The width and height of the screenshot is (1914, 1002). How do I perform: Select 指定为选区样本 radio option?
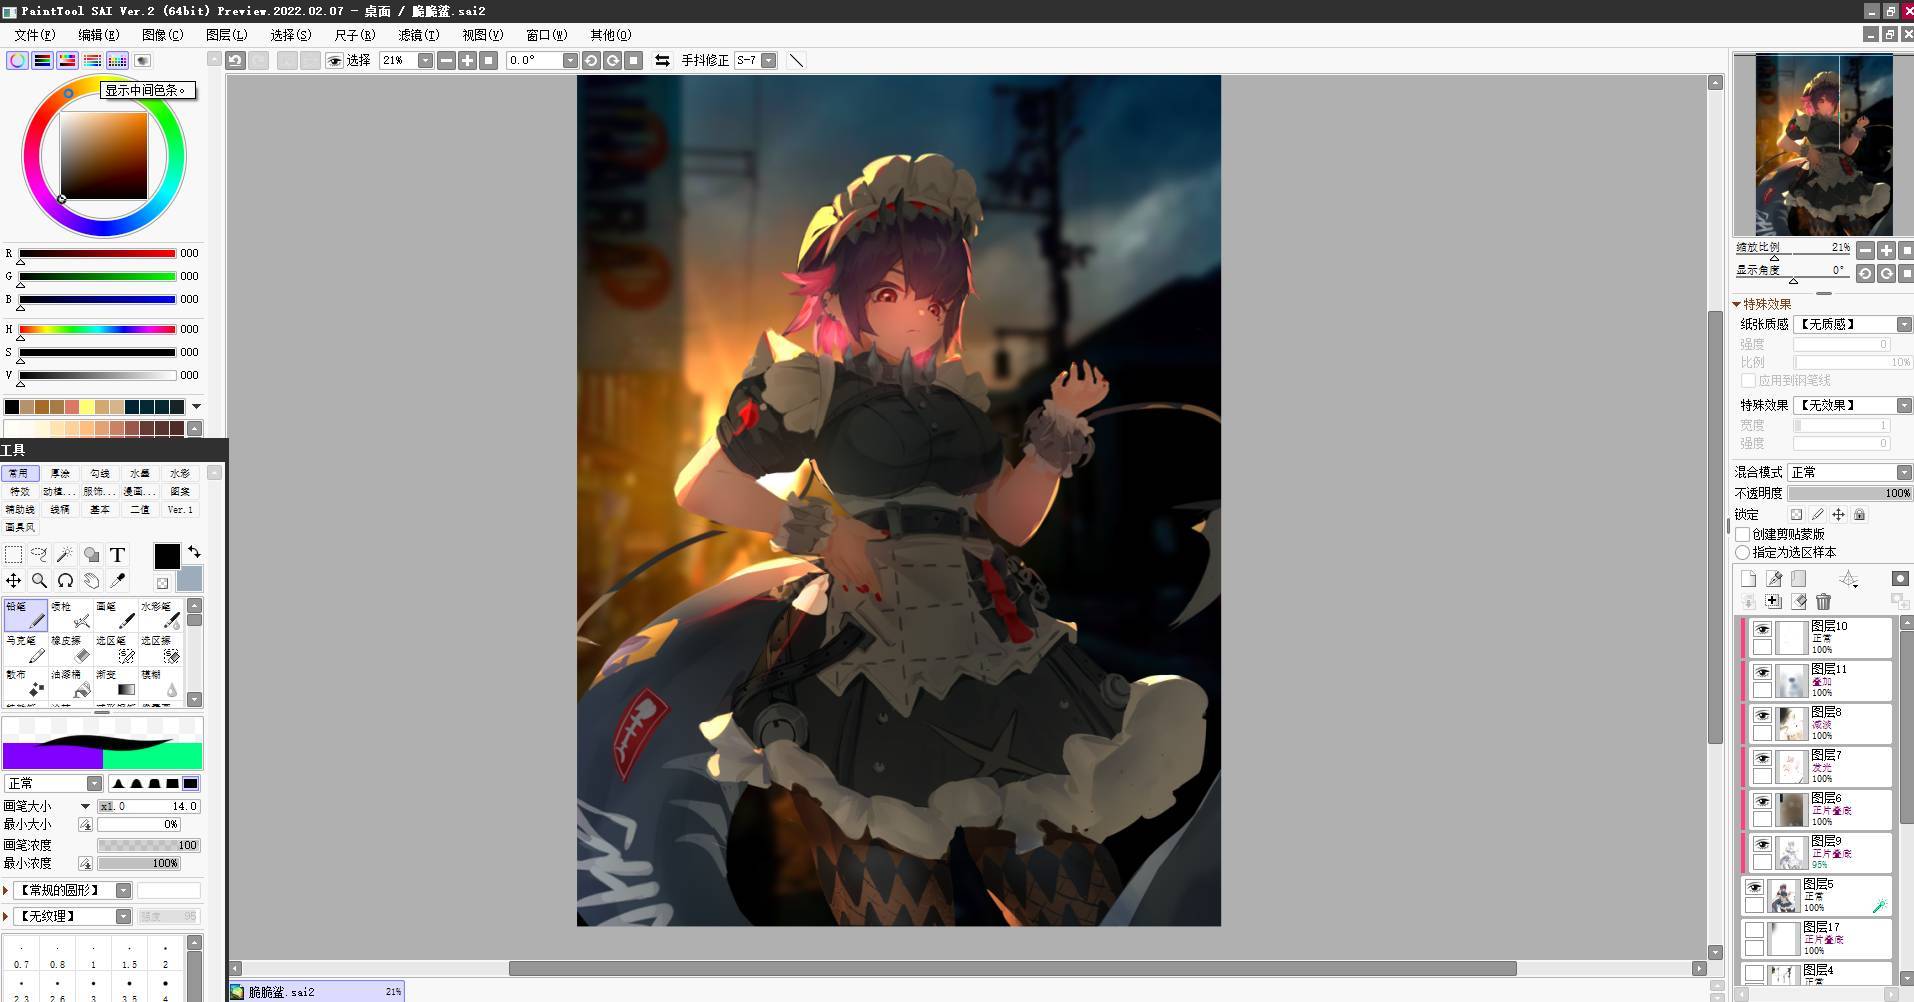point(1743,552)
